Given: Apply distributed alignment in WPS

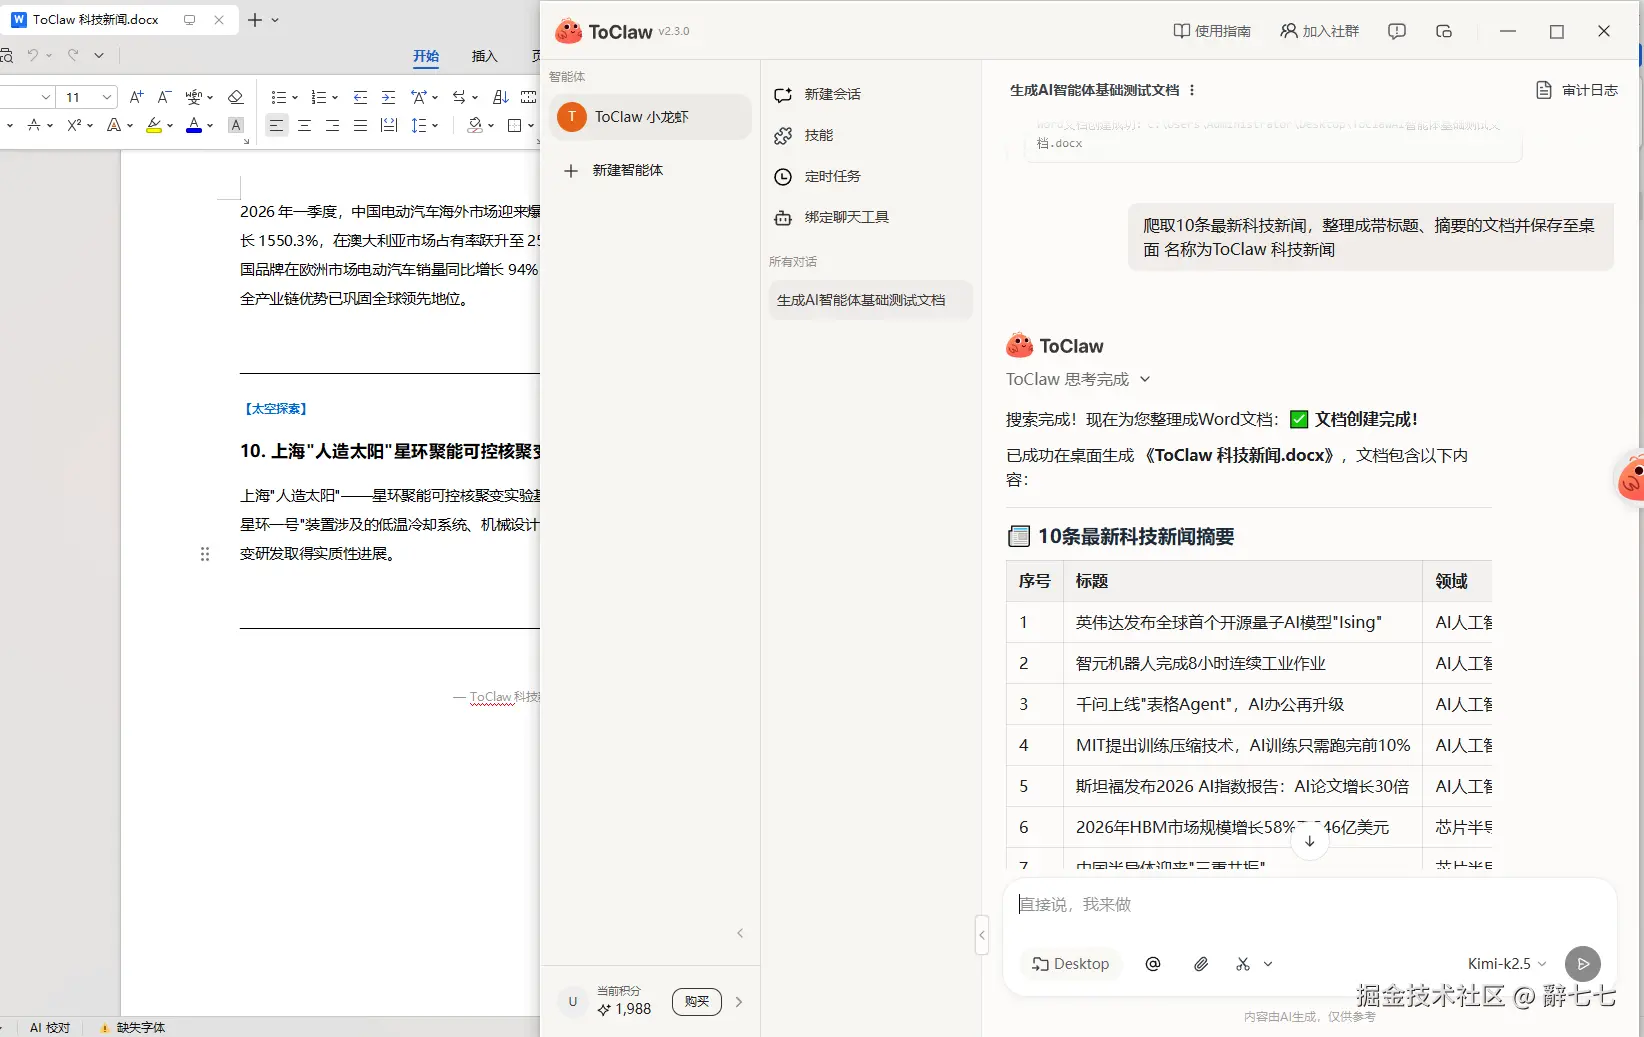Looking at the screenshot, I should (x=389, y=125).
